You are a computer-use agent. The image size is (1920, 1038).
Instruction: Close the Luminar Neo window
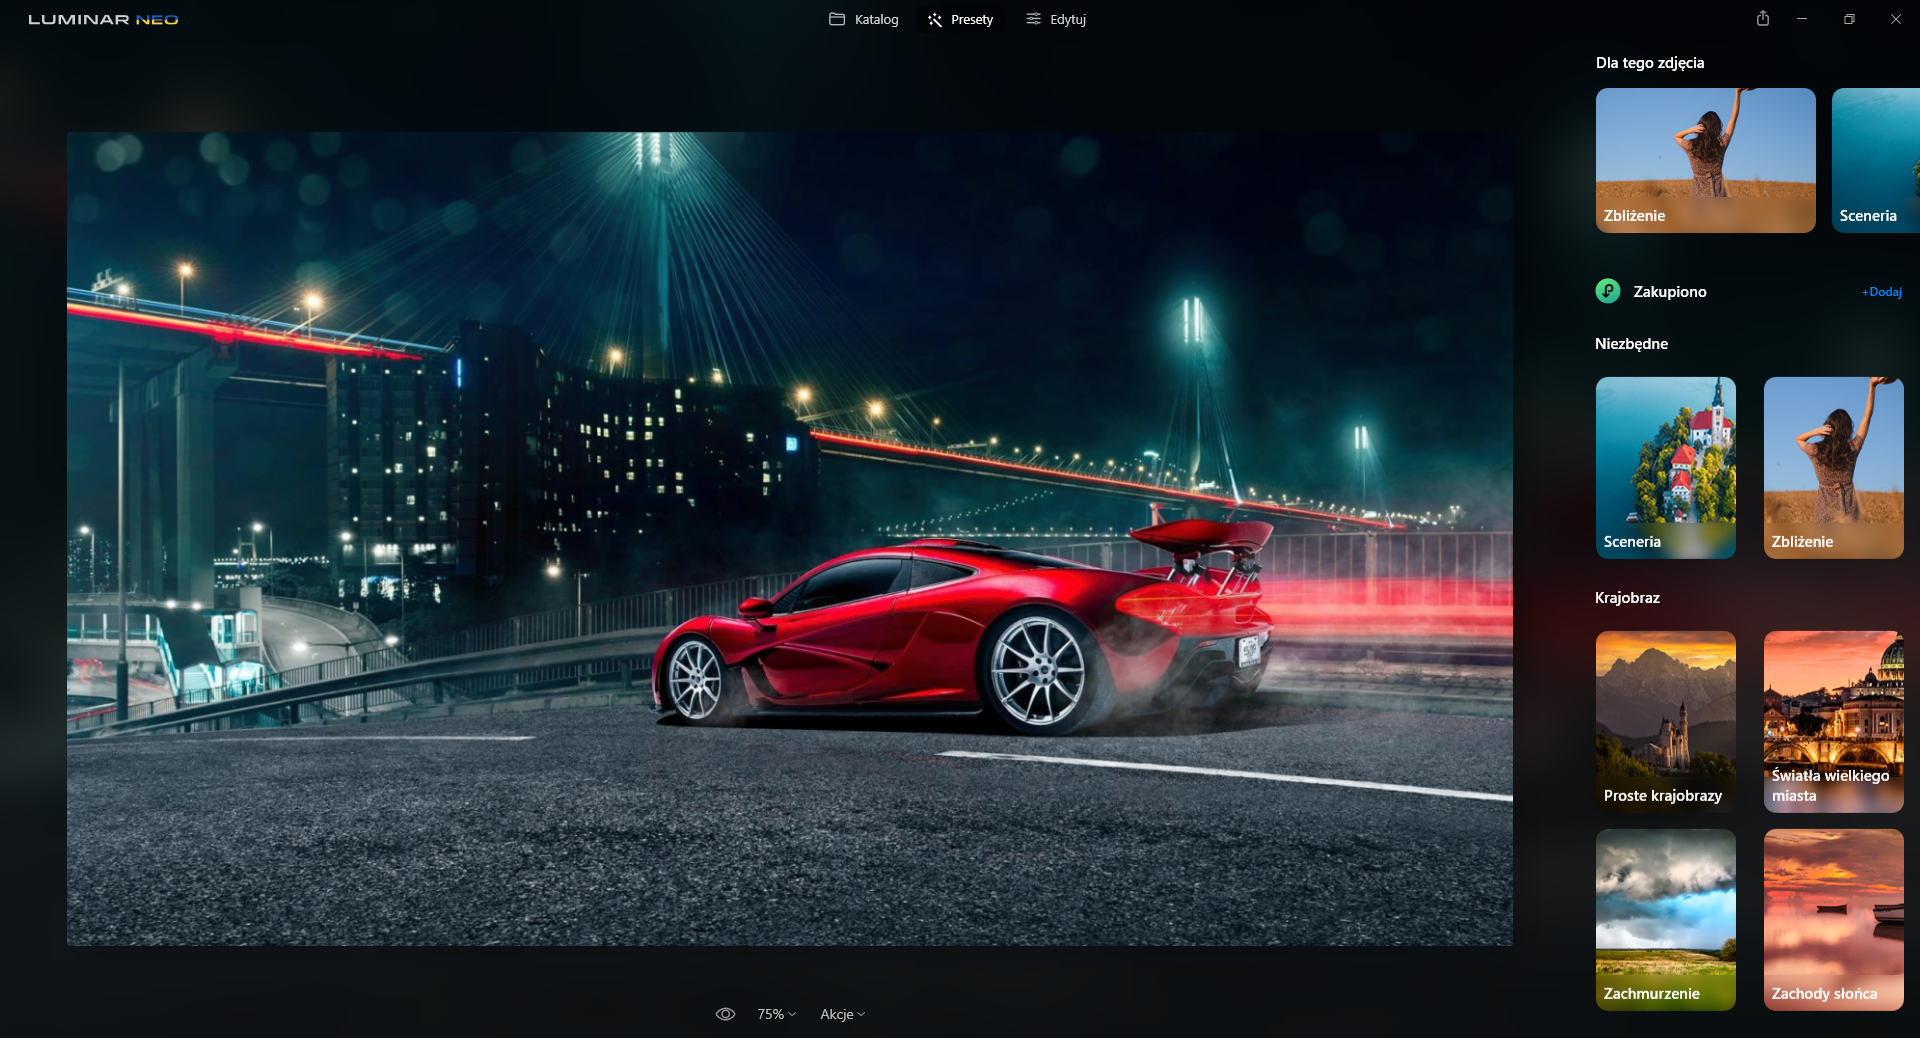click(1895, 19)
